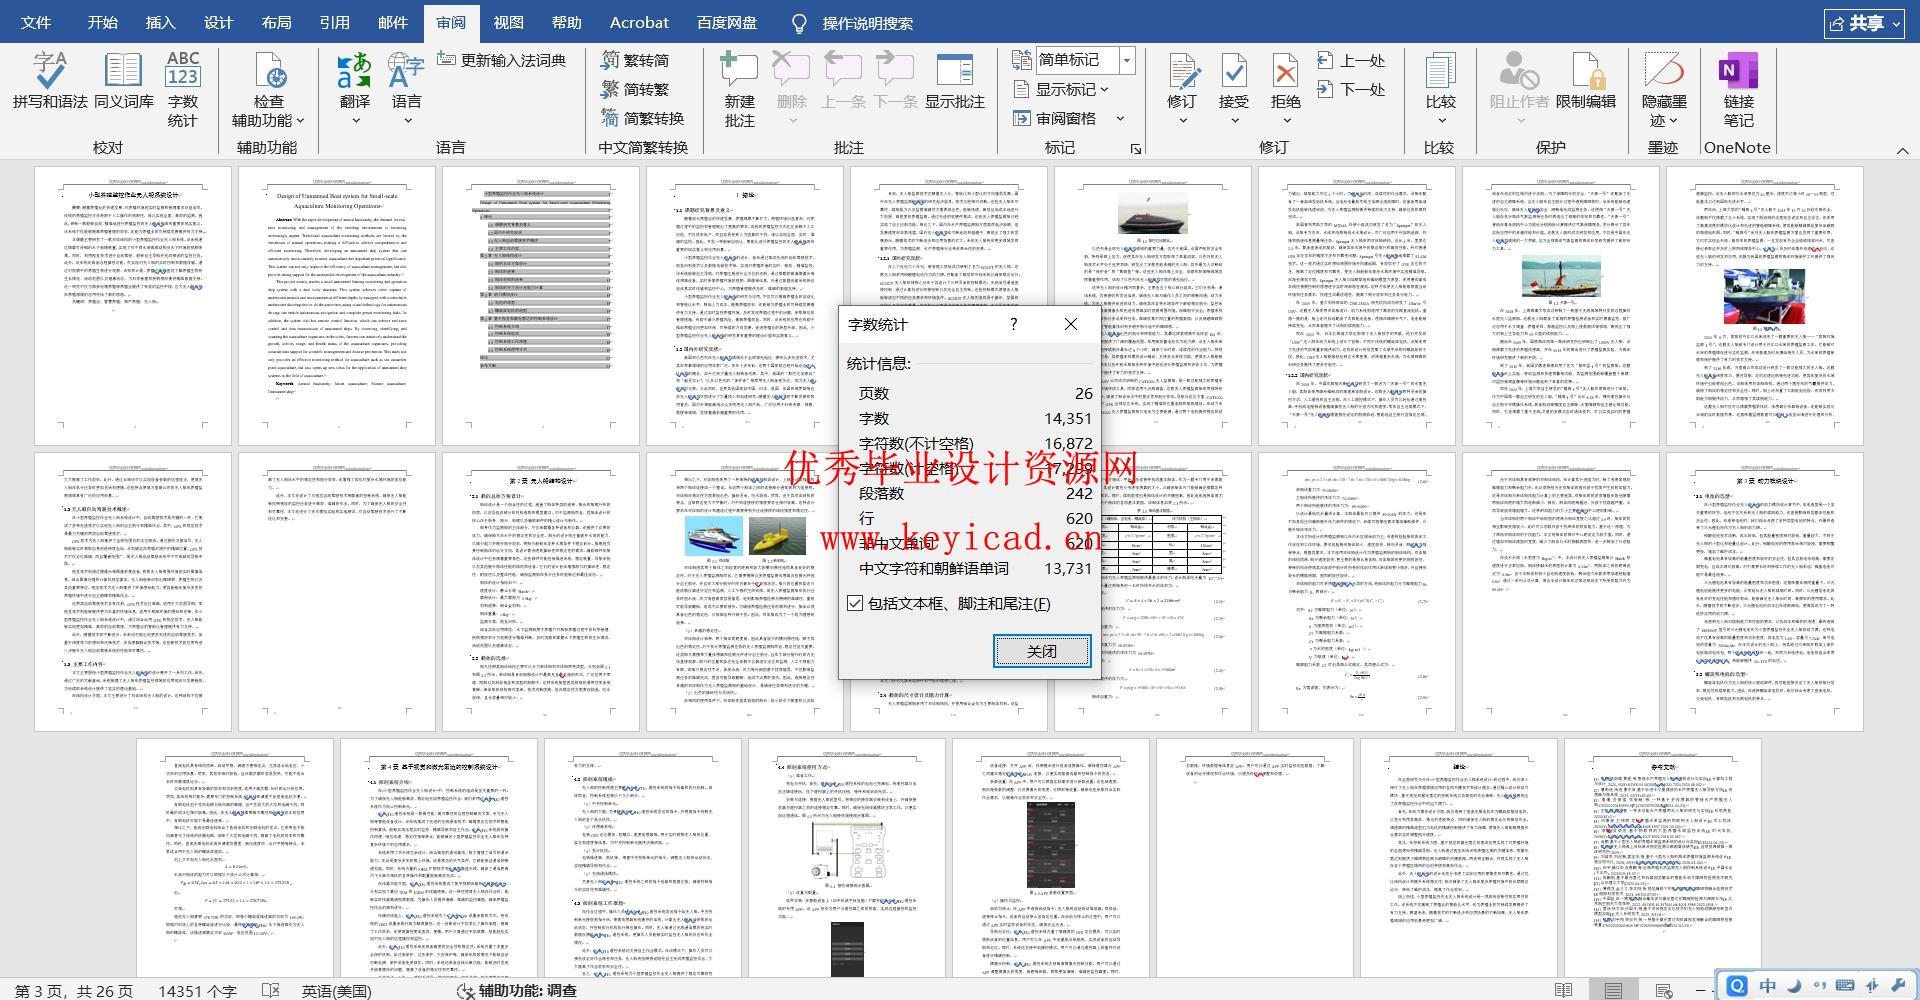Screen dimensions: 1920x1000
Task: Expand the 语言 dropdown arrow
Action: tap(407, 121)
